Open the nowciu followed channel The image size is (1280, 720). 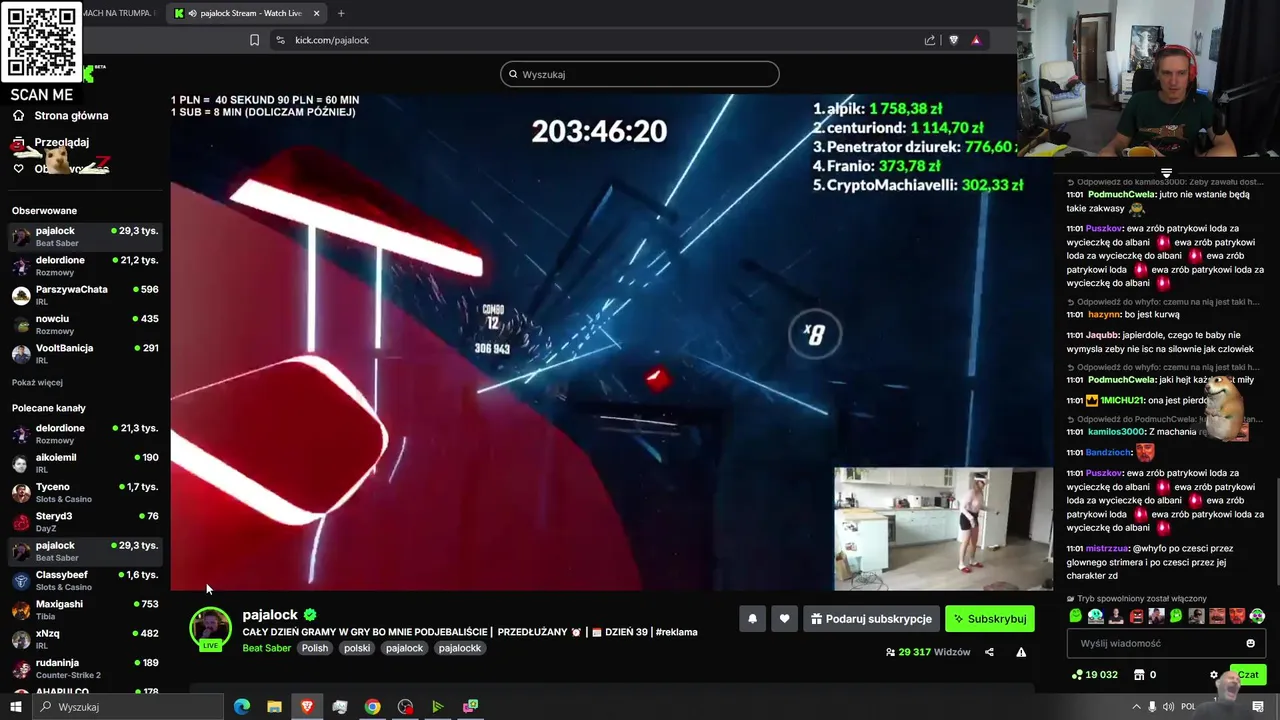tap(84, 324)
